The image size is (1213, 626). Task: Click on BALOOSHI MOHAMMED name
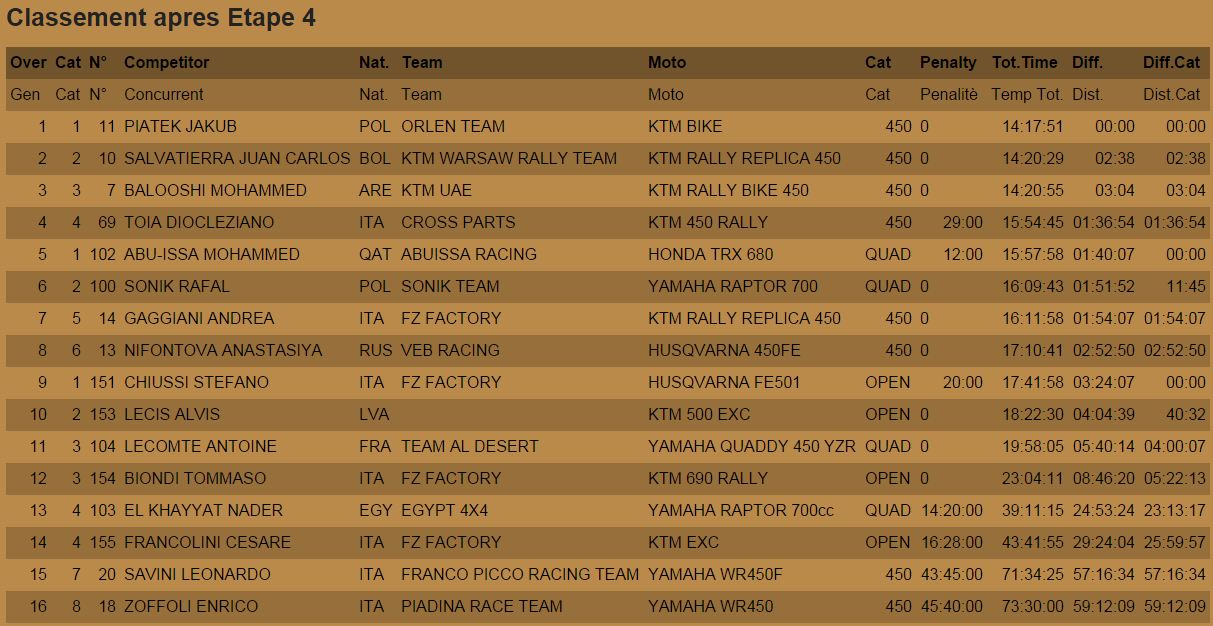[215, 190]
